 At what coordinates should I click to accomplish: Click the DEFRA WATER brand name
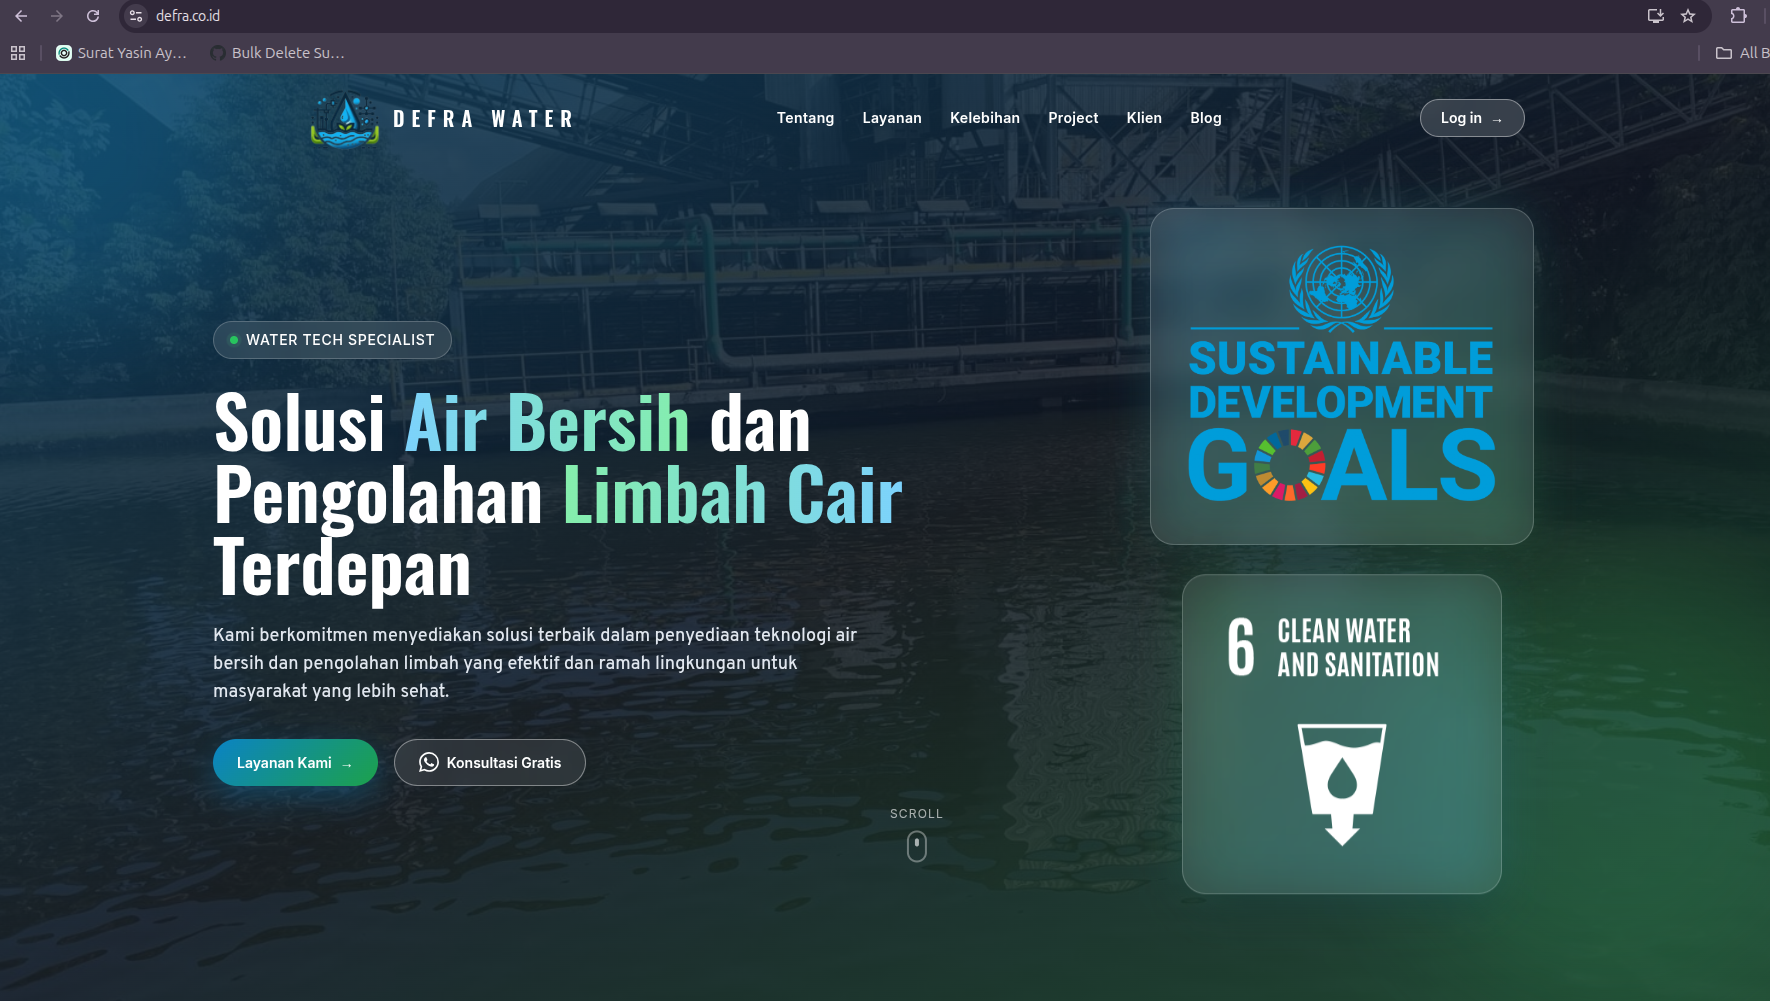484,119
